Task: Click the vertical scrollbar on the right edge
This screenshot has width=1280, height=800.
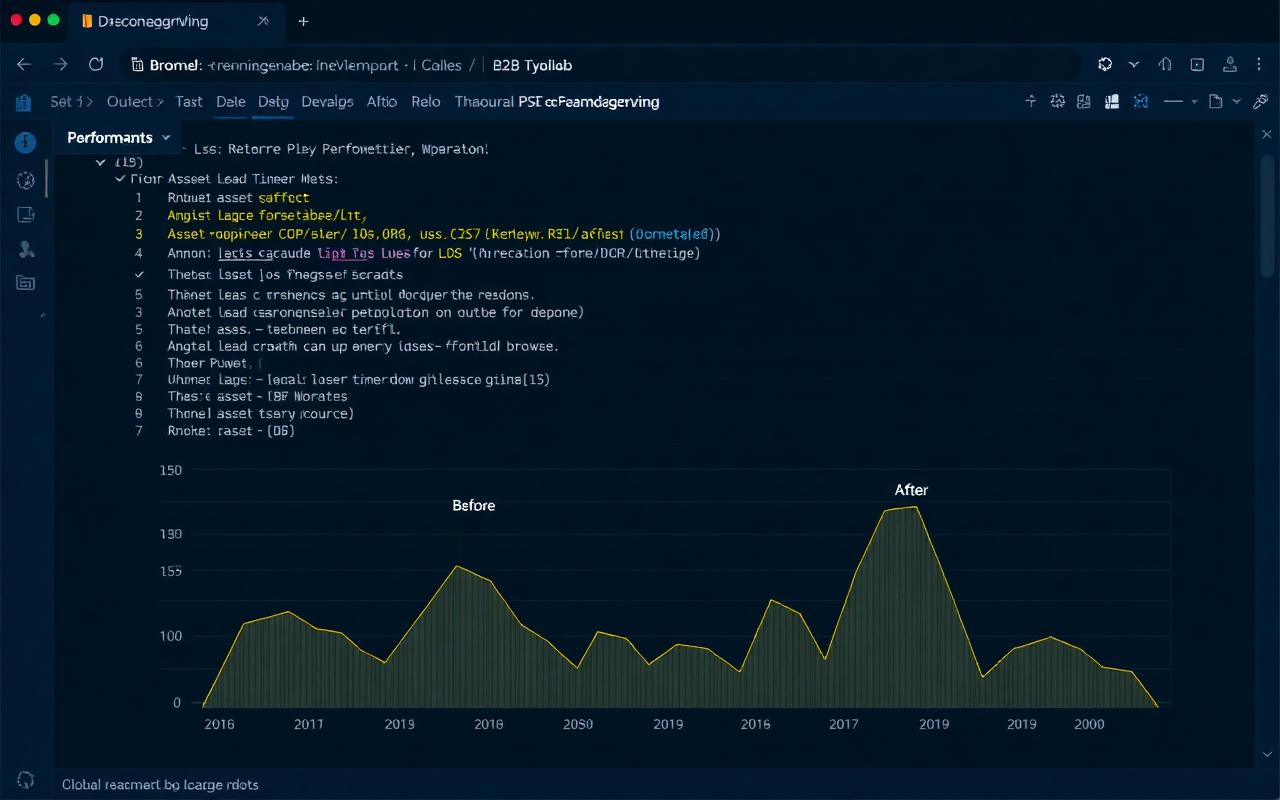Action: (1267, 215)
